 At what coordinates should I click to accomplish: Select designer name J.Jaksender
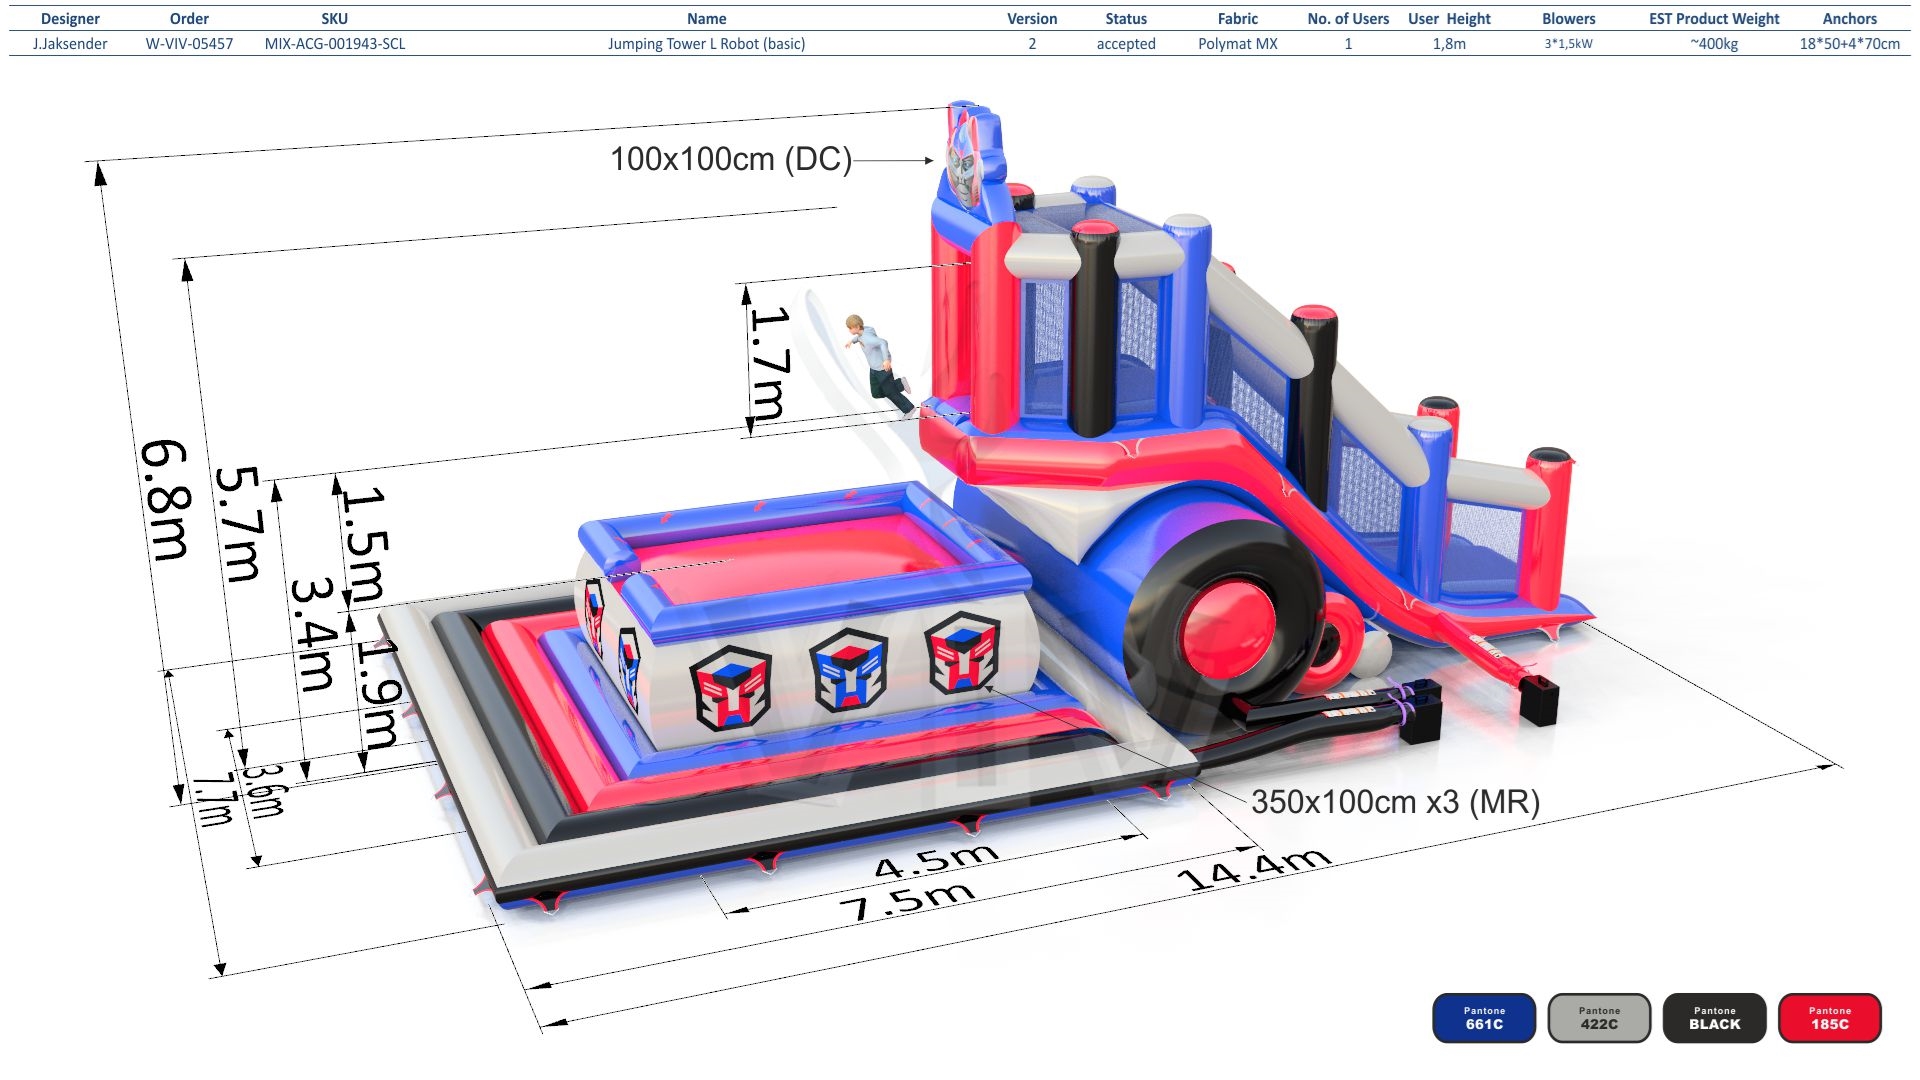tap(70, 44)
